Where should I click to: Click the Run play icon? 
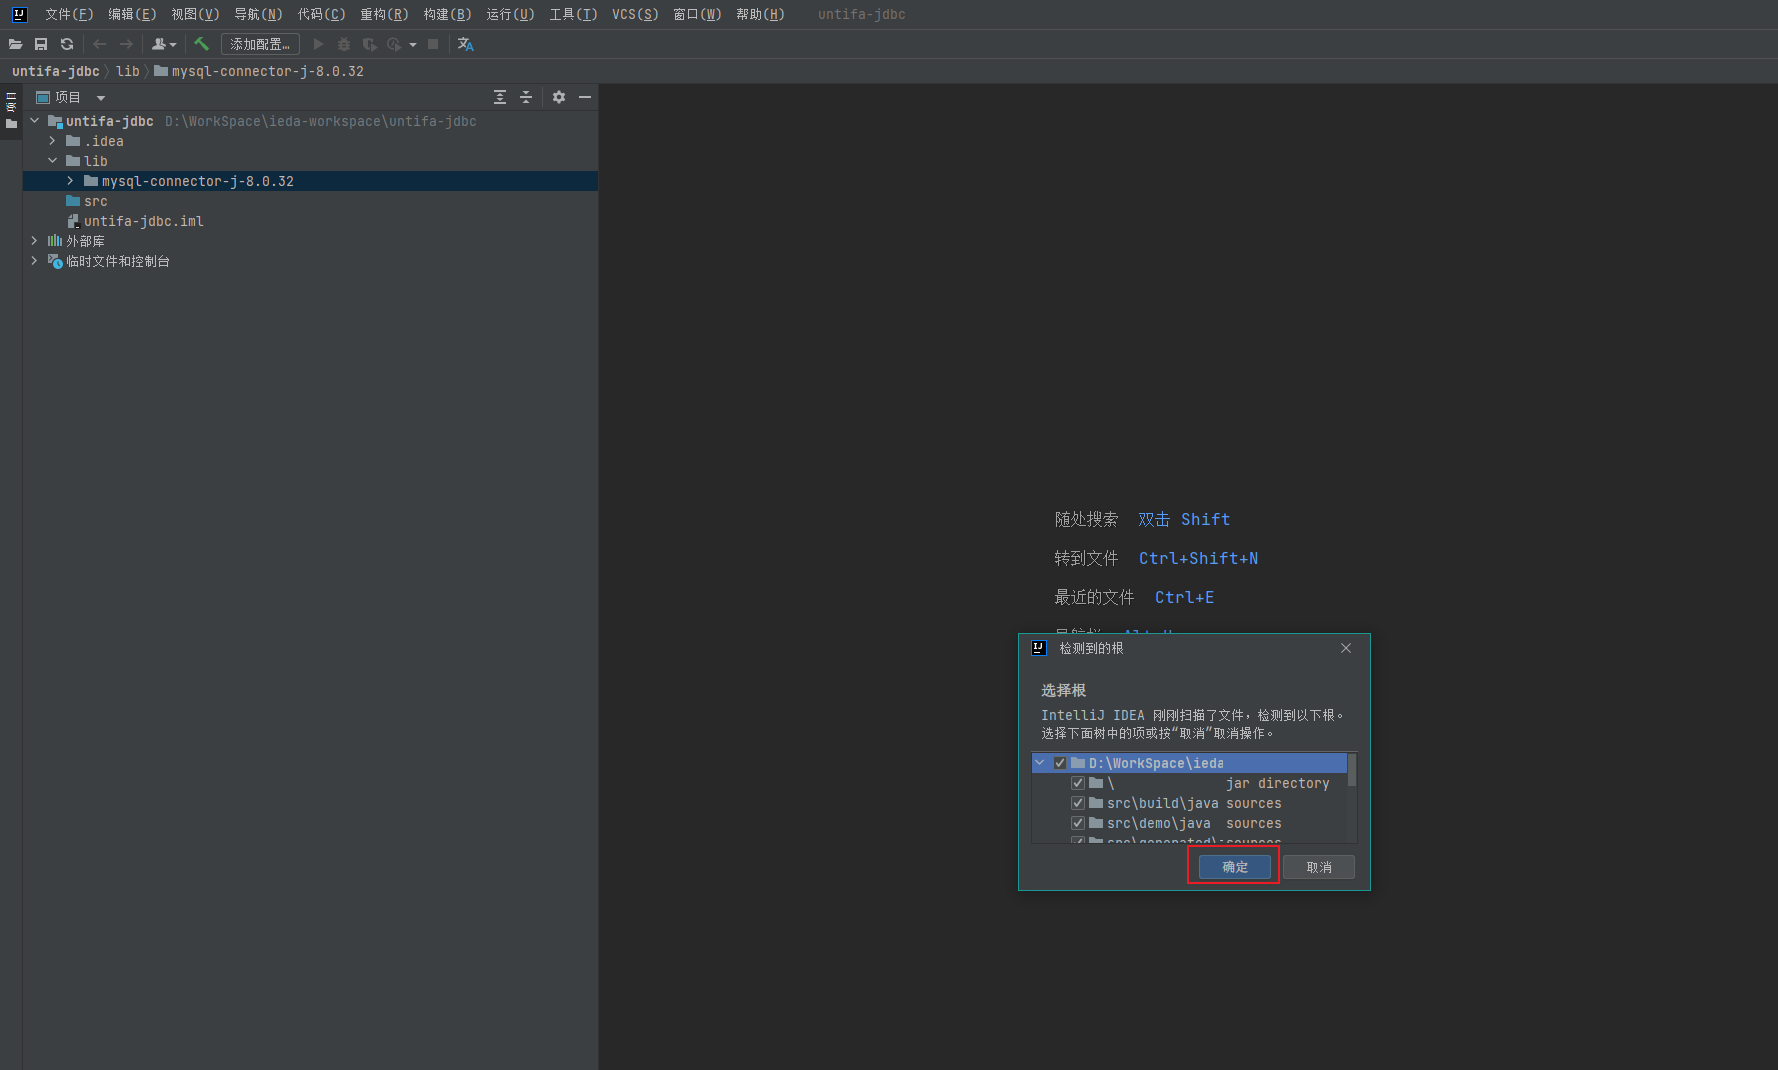[x=318, y=44]
